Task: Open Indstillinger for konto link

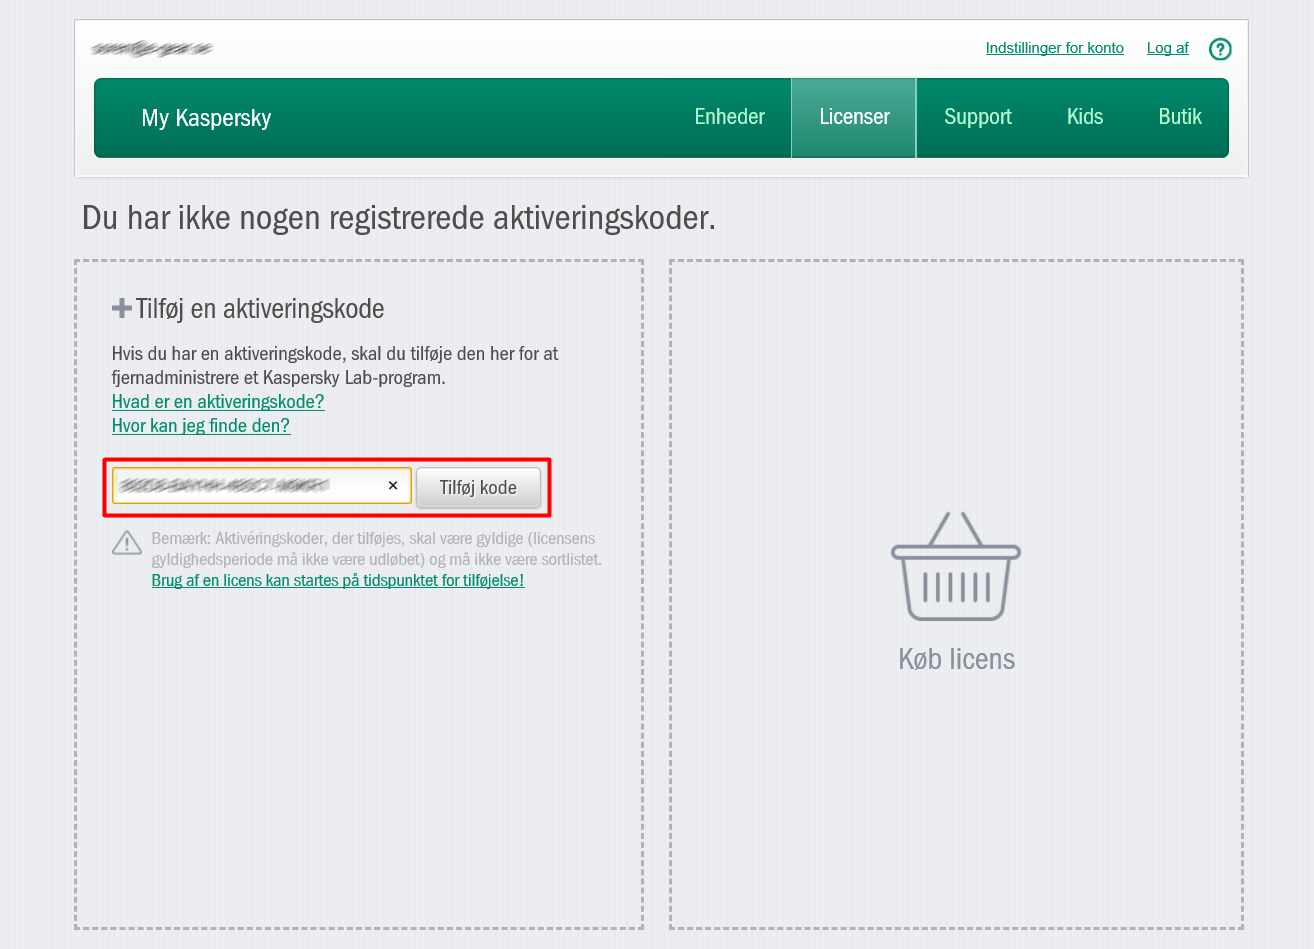Action: tap(1054, 48)
